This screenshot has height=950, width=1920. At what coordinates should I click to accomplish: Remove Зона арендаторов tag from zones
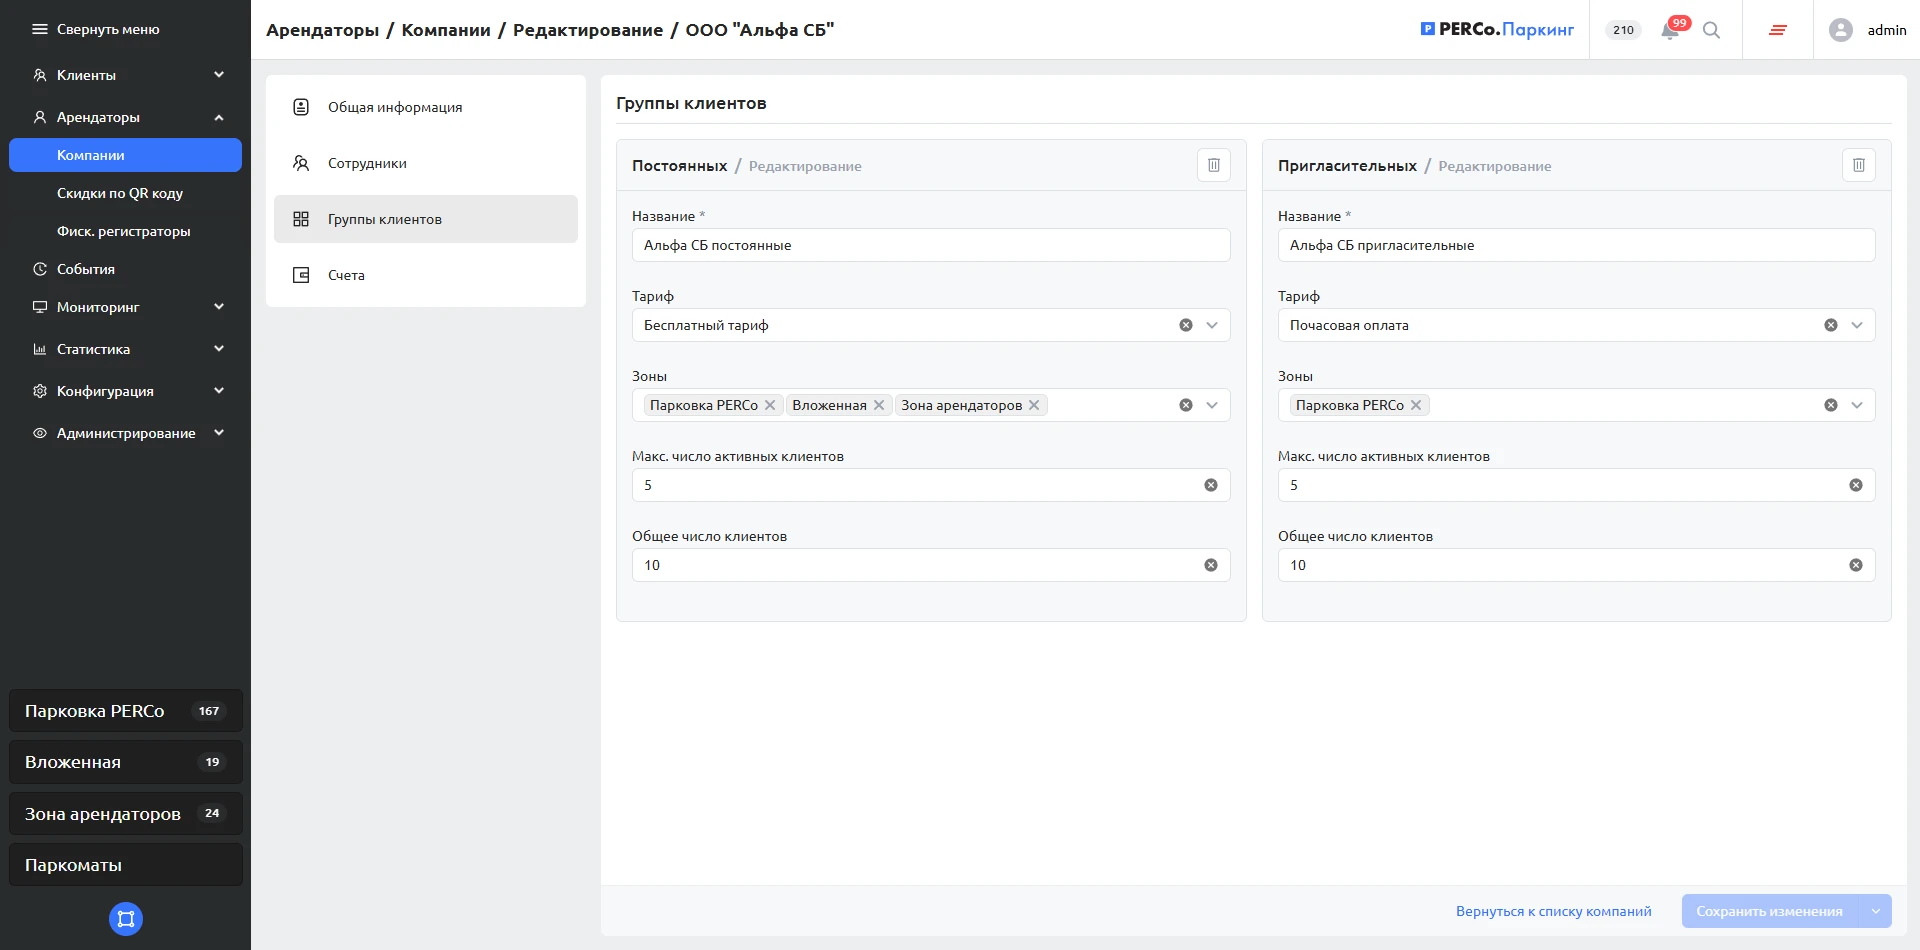1034,405
